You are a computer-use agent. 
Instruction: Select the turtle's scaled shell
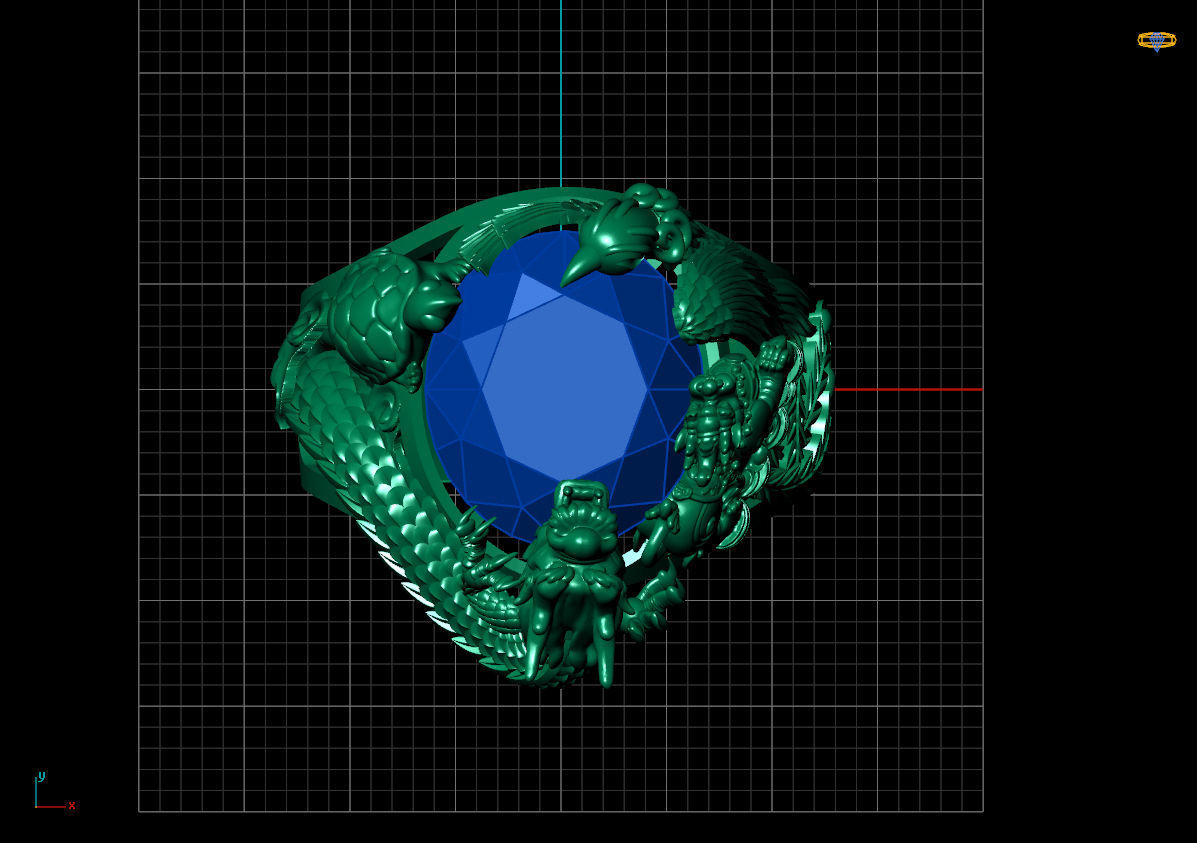[373, 315]
